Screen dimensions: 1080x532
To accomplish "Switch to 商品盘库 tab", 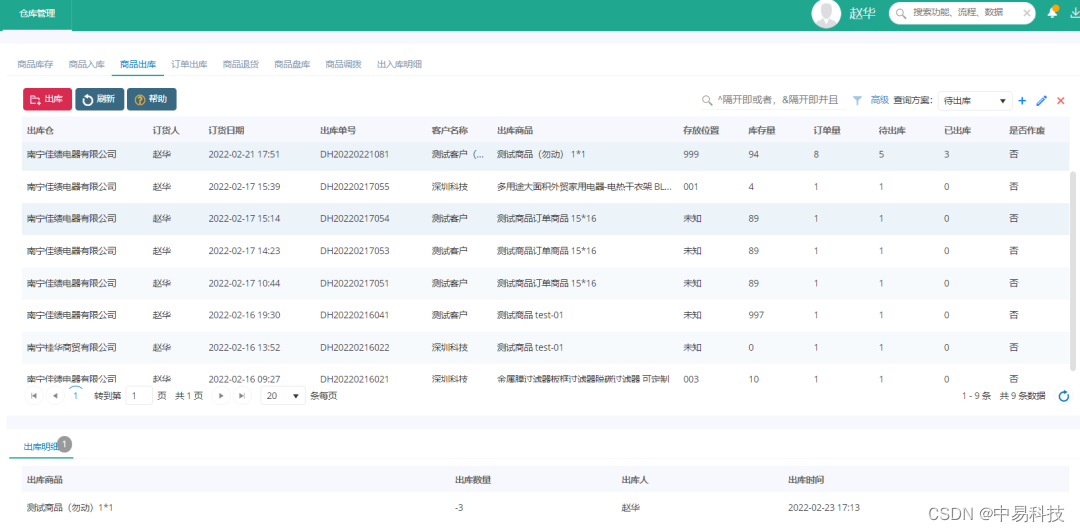I will 292,64.
